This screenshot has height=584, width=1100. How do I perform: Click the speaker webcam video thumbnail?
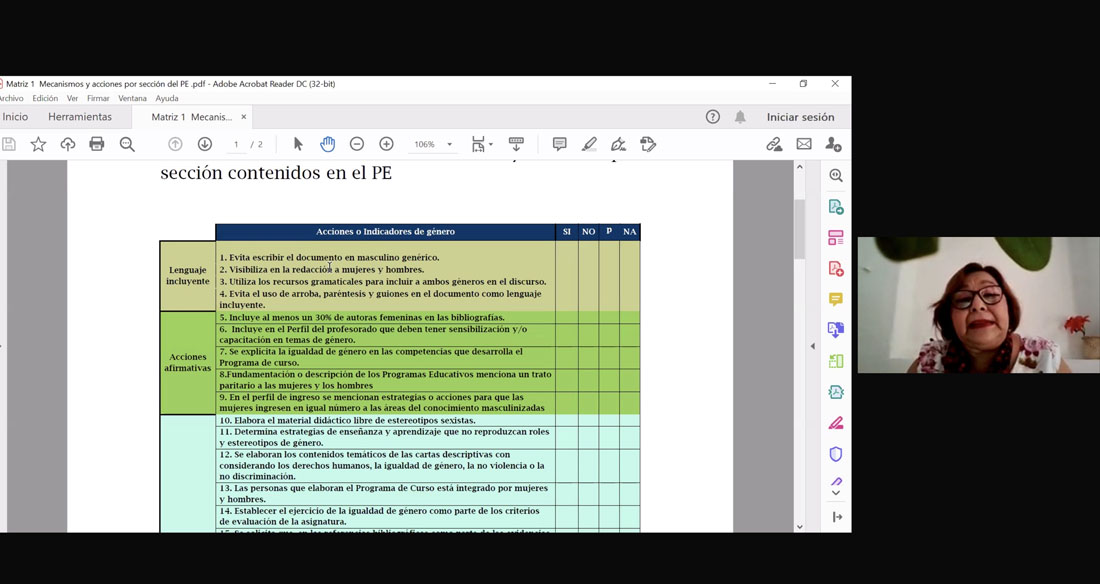(x=979, y=305)
